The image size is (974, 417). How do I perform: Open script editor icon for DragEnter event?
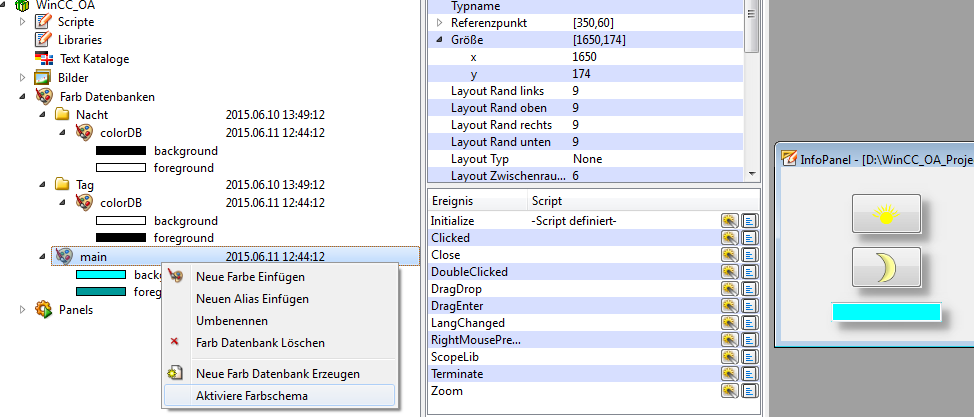(750, 306)
